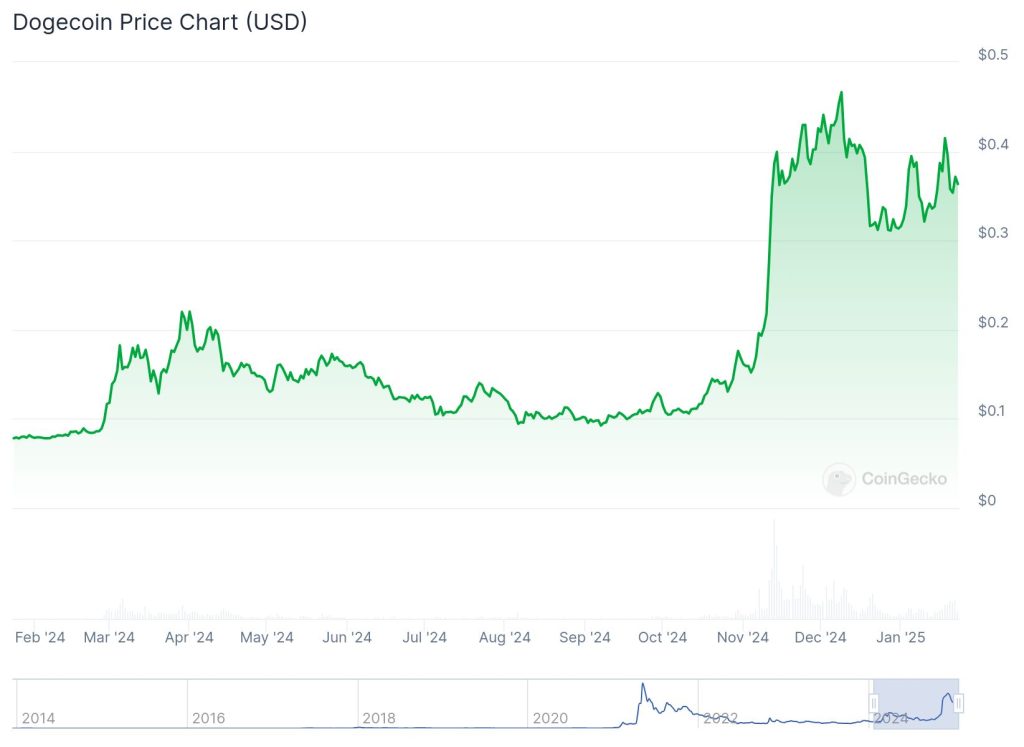Click the Dogecoin Price Chart (USD) title
The image size is (1024, 747).
(x=160, y=22)
